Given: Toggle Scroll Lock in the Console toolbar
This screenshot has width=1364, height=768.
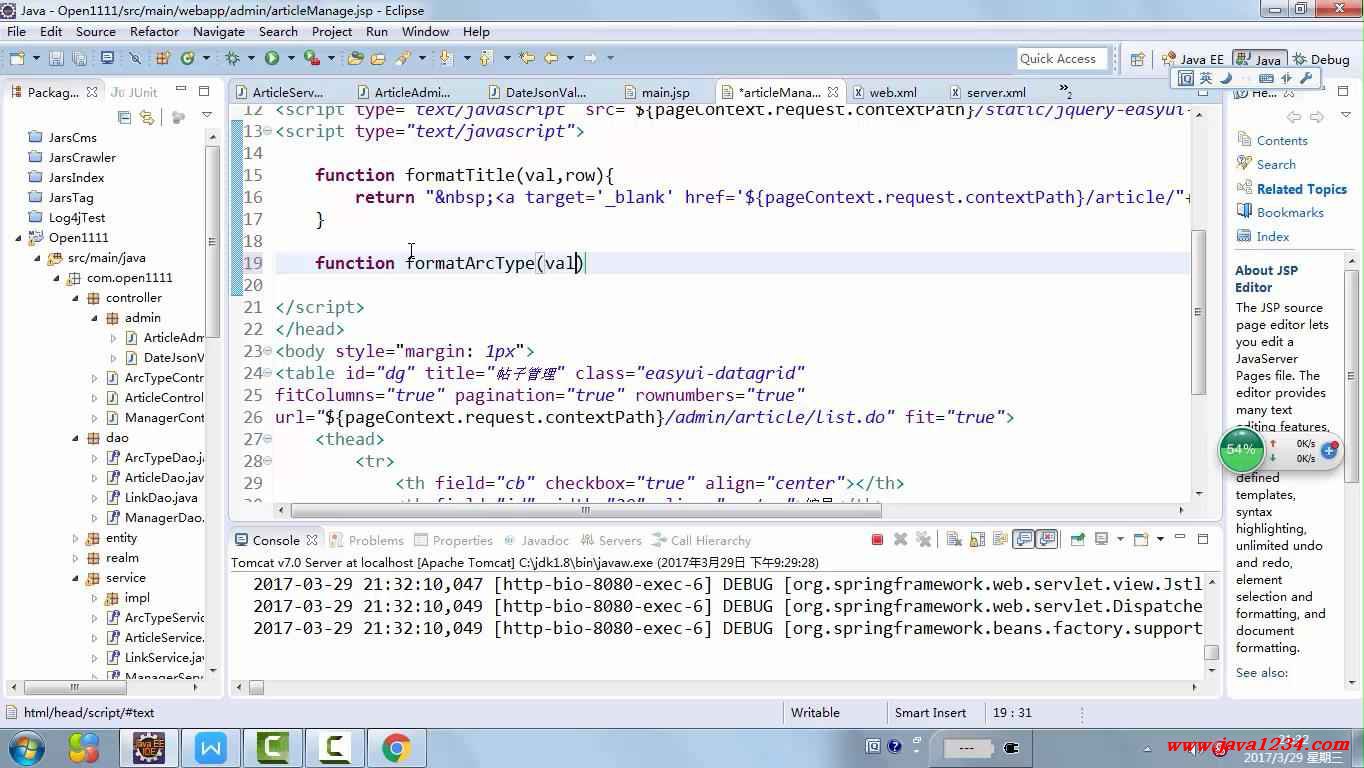Looking at the screenshot, I should 975,540.
